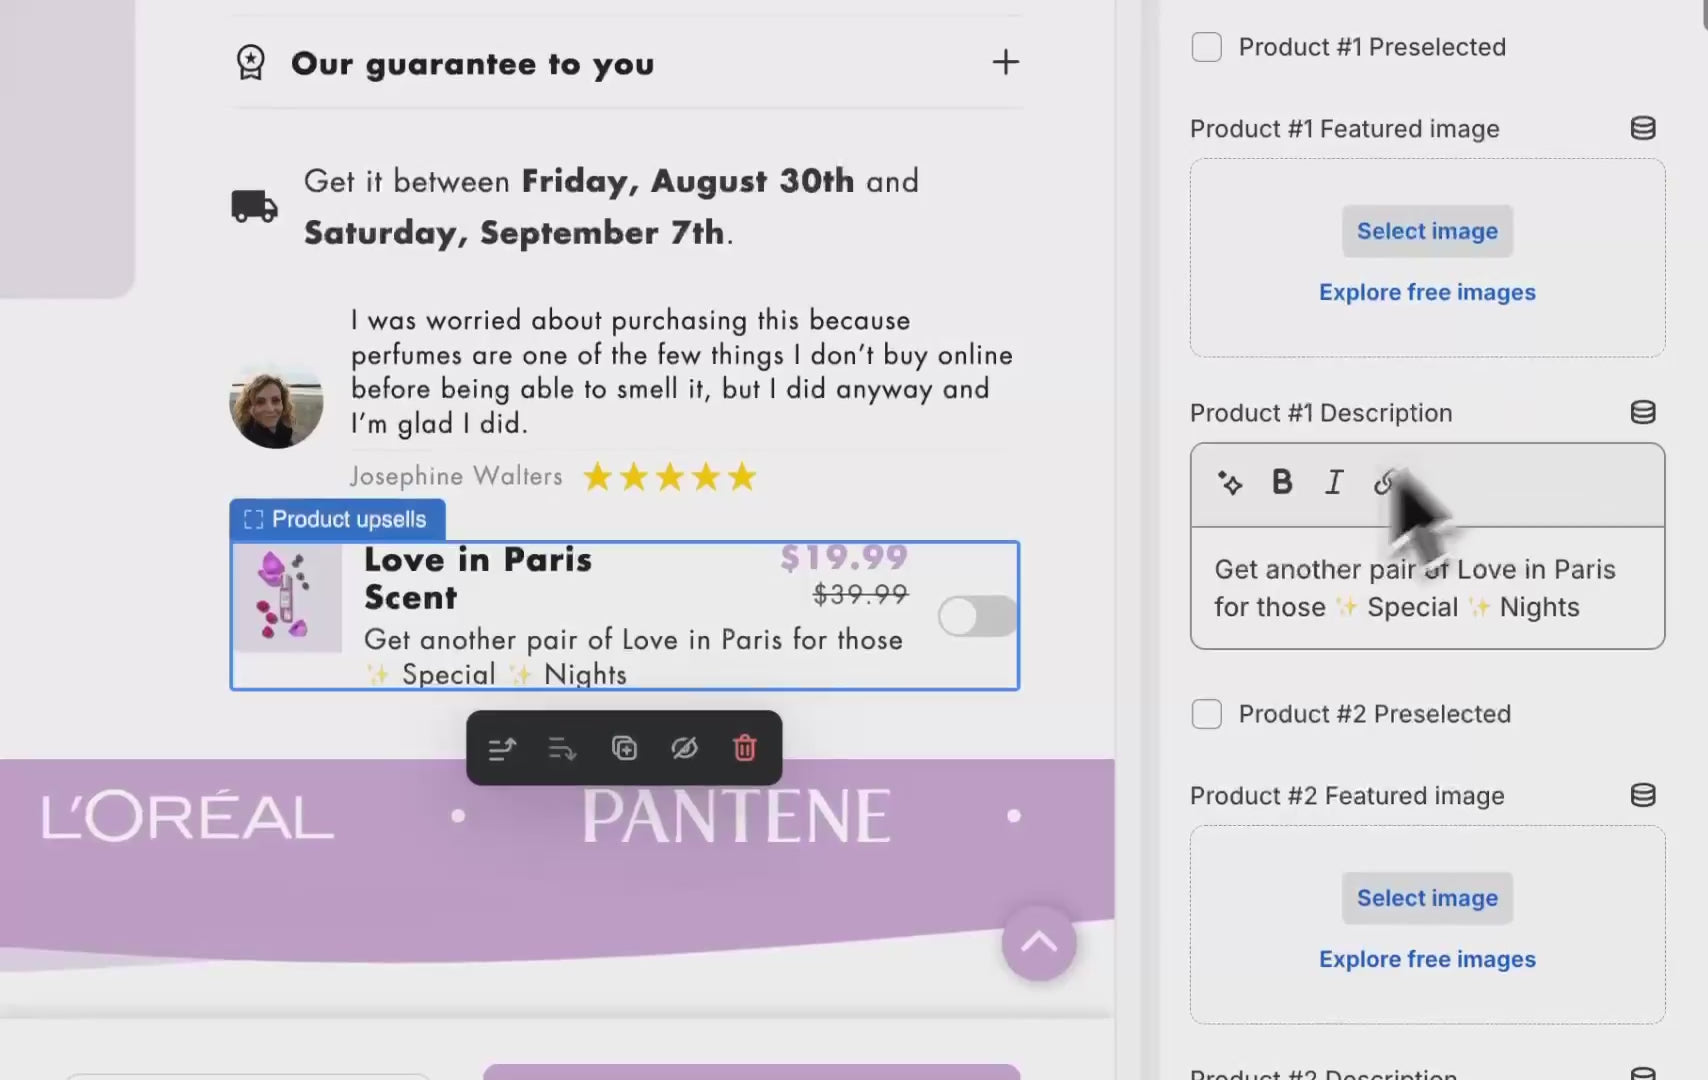Select the Product upsells block label
The height and width of the screenshot is (1080, 1708).
[338, 520]
